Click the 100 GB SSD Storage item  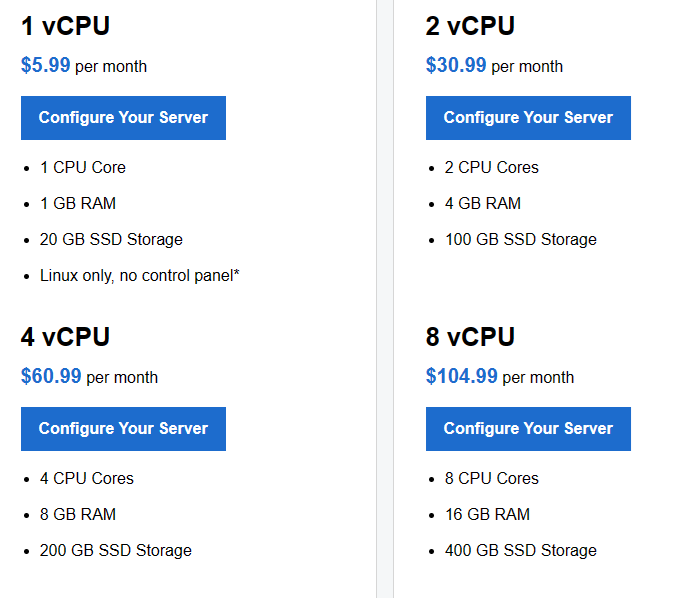coord(520,240)
